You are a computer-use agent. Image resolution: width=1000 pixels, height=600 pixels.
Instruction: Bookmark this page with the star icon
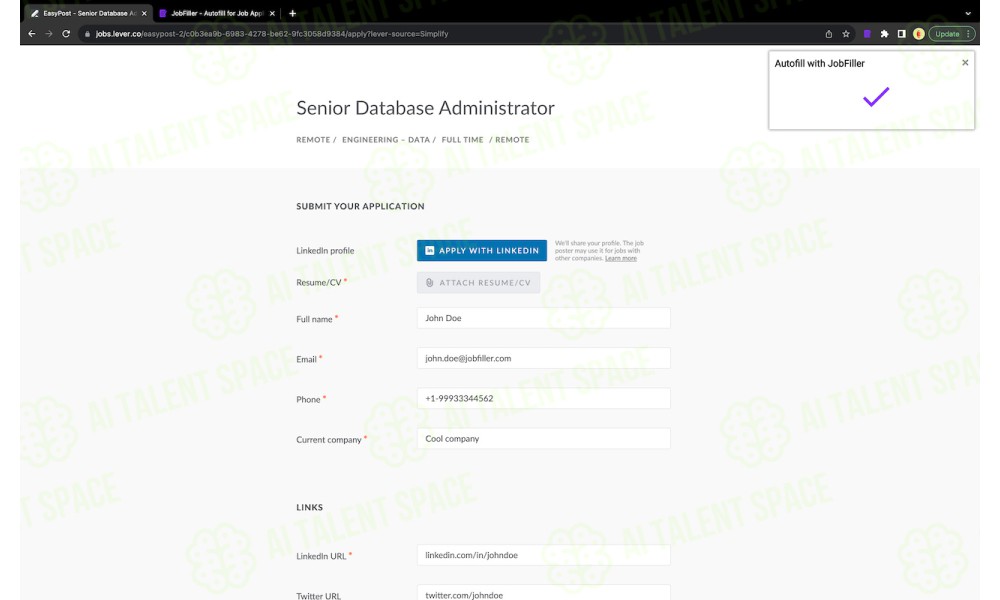pyautogui.click(x=846, y=34)
